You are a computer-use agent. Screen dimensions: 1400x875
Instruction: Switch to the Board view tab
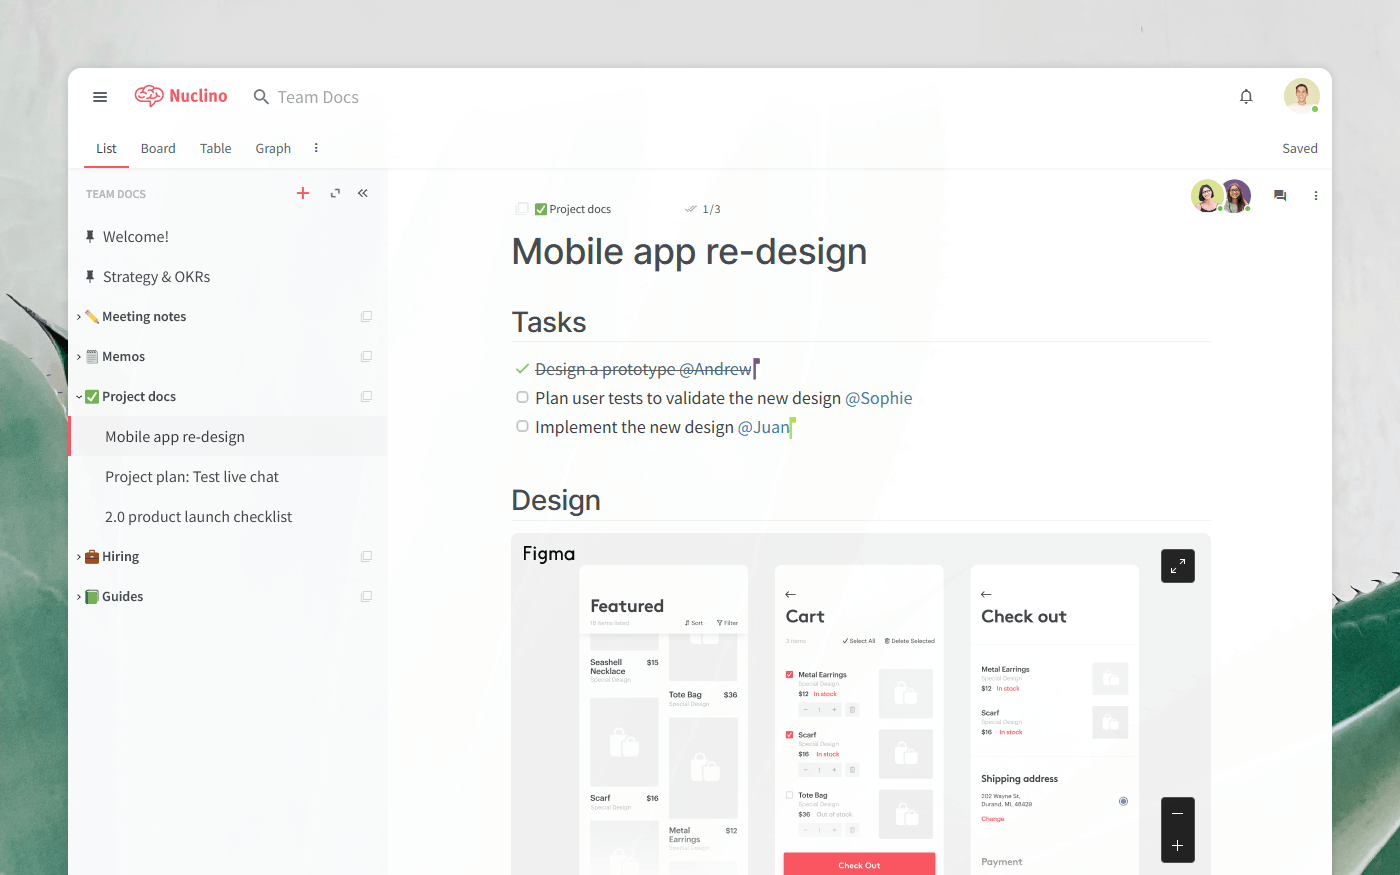point(158,148)
